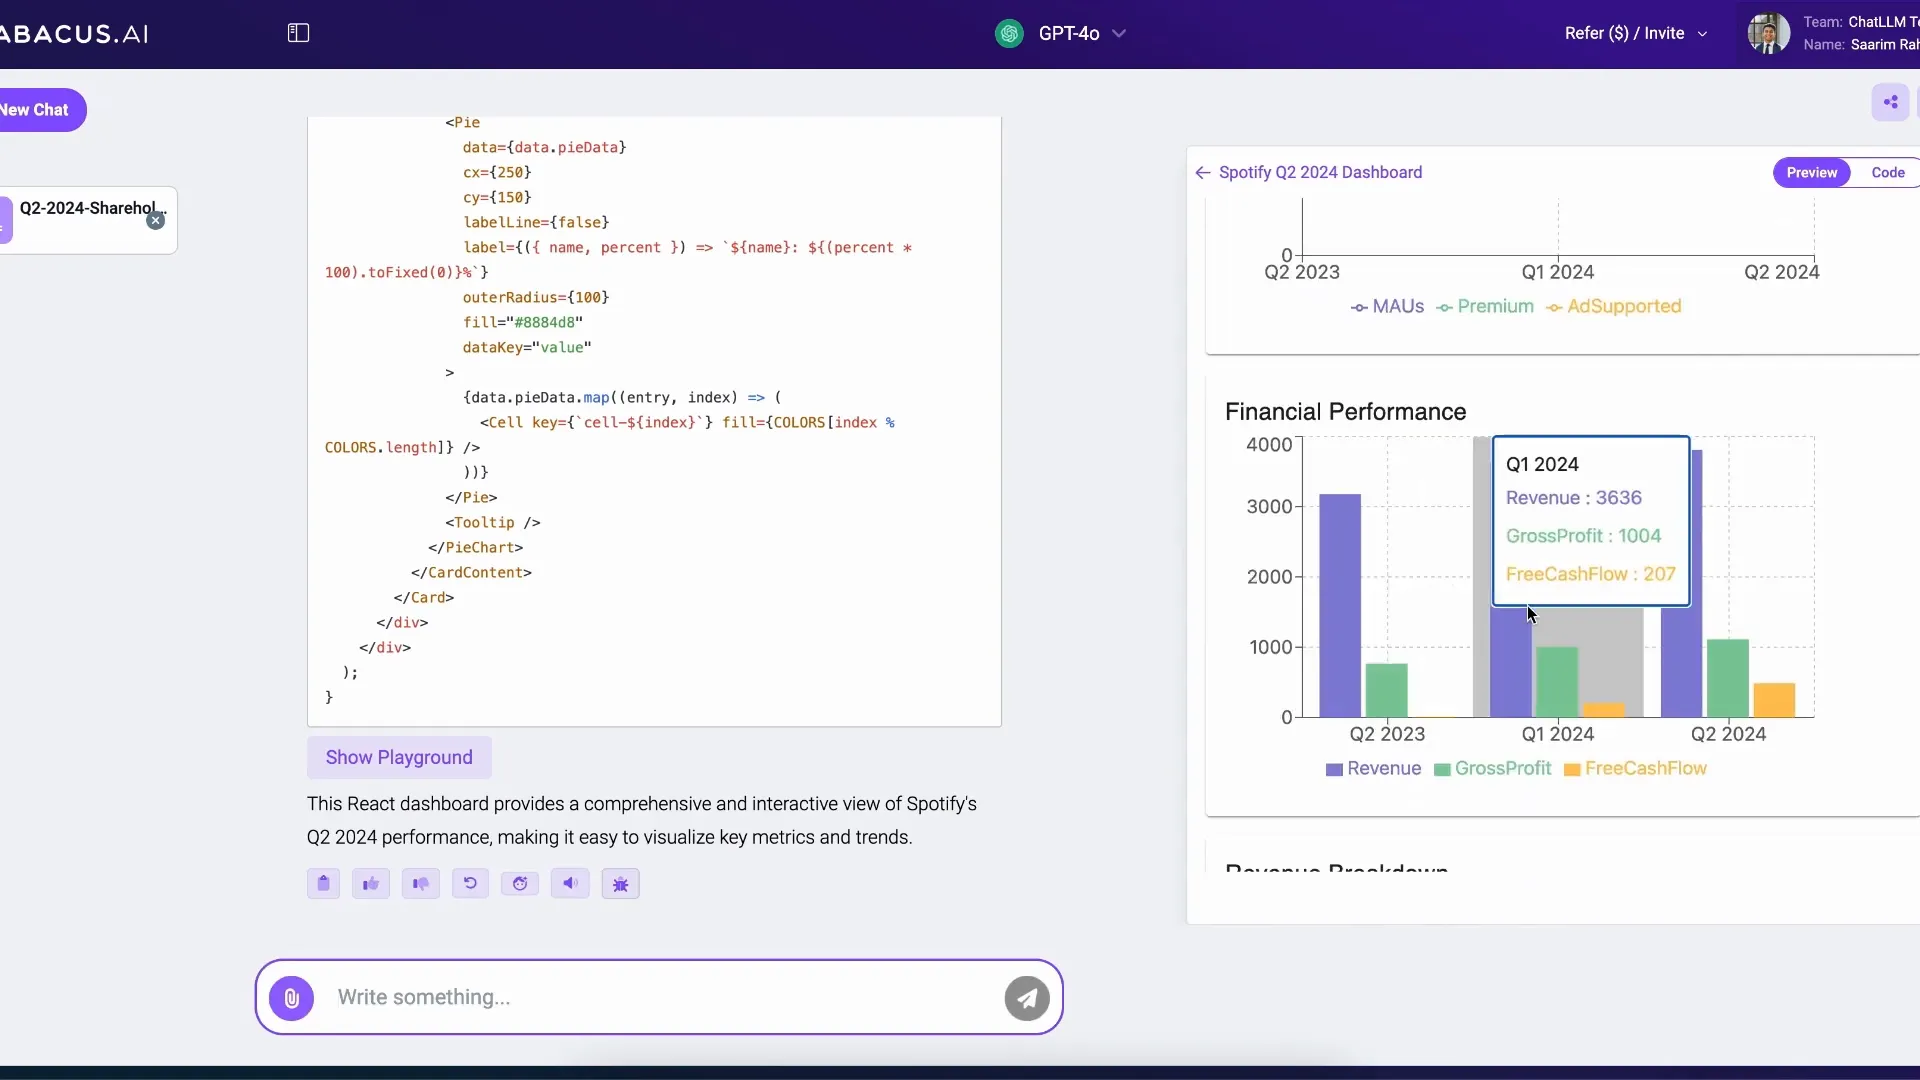Click the humanize face icon
Image resolution: width=1920 pixels, height=1080 pixels.
point(520,884)
